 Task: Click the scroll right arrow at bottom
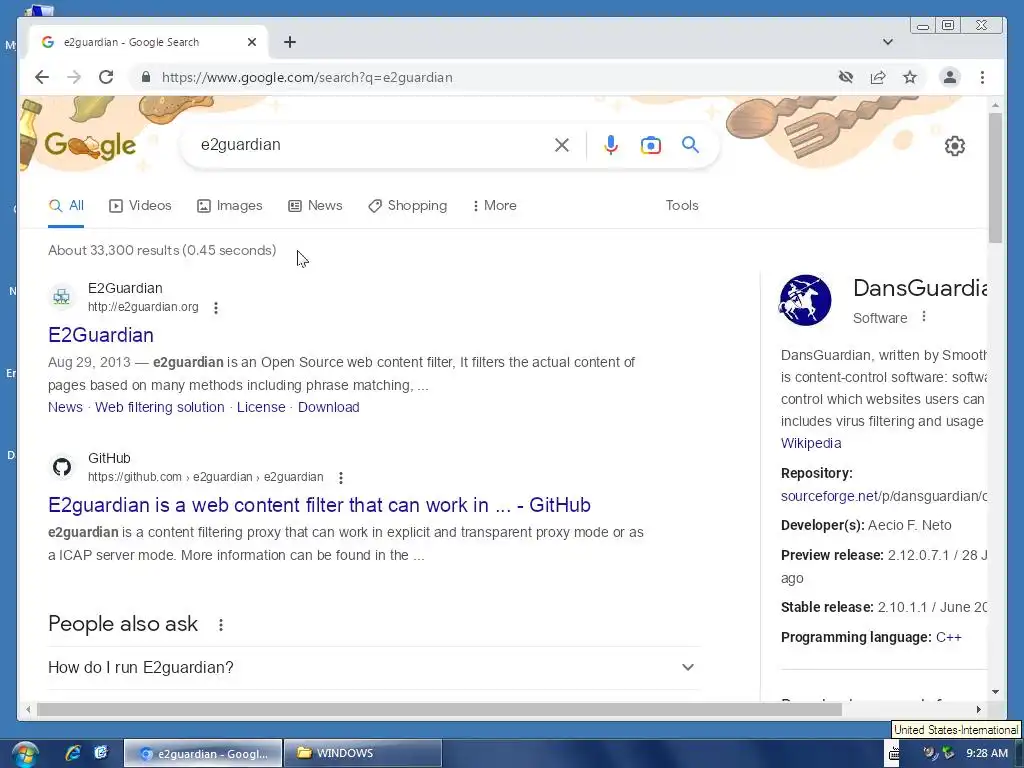click(978, 709)
